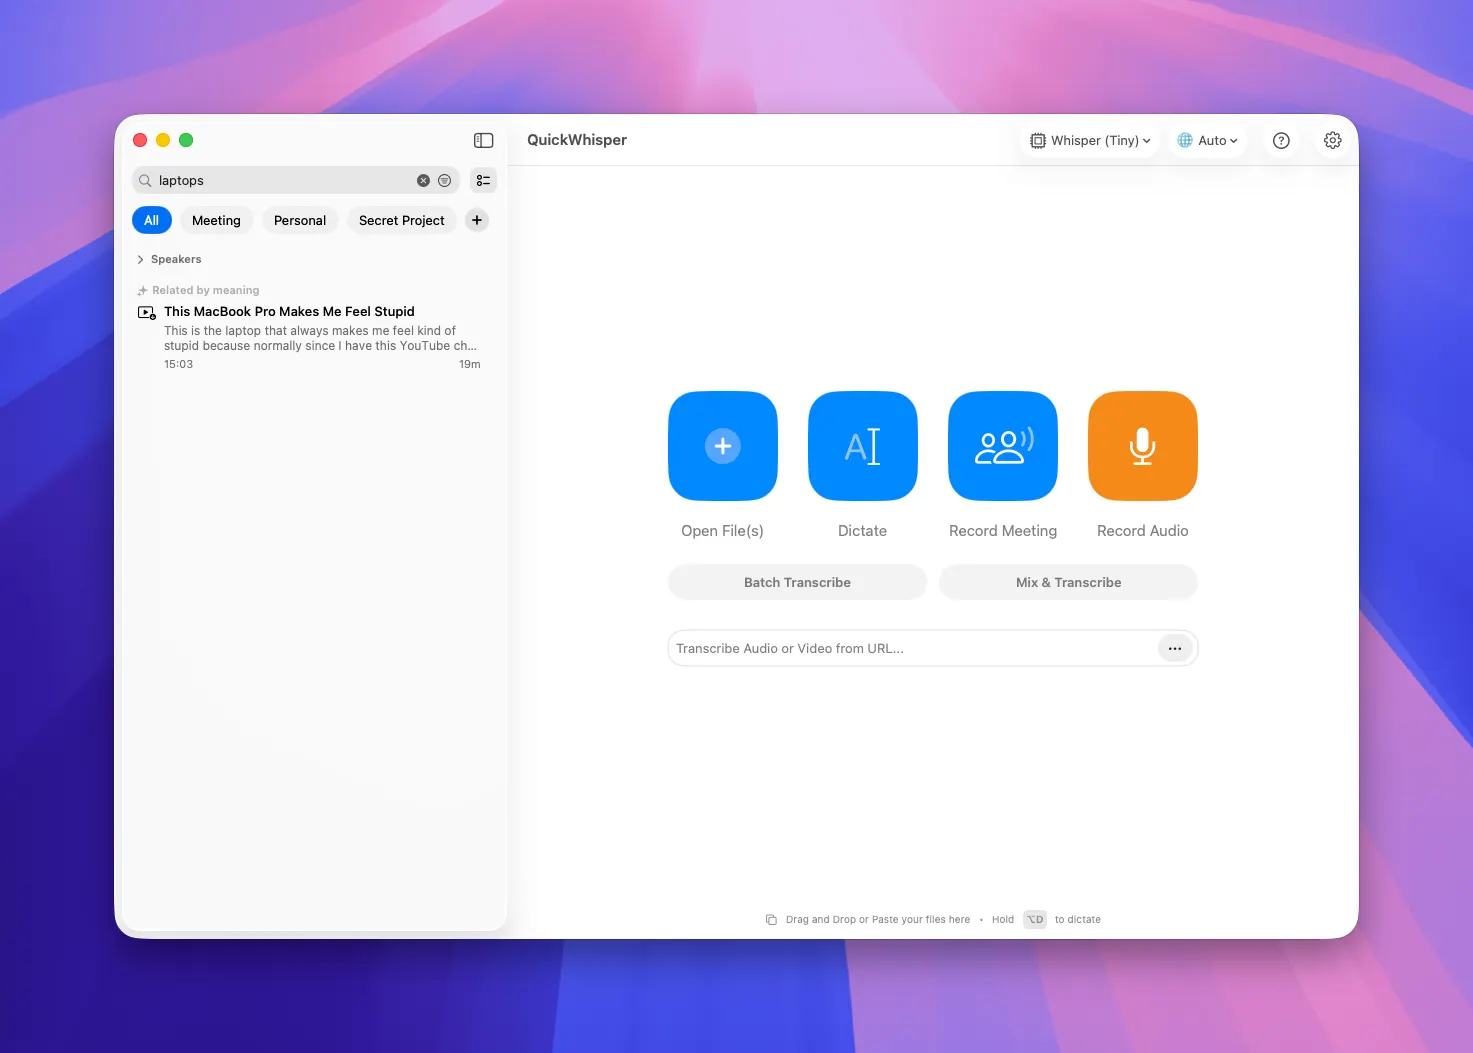Click the chip icon beside Whisper

pos(1038,141)
